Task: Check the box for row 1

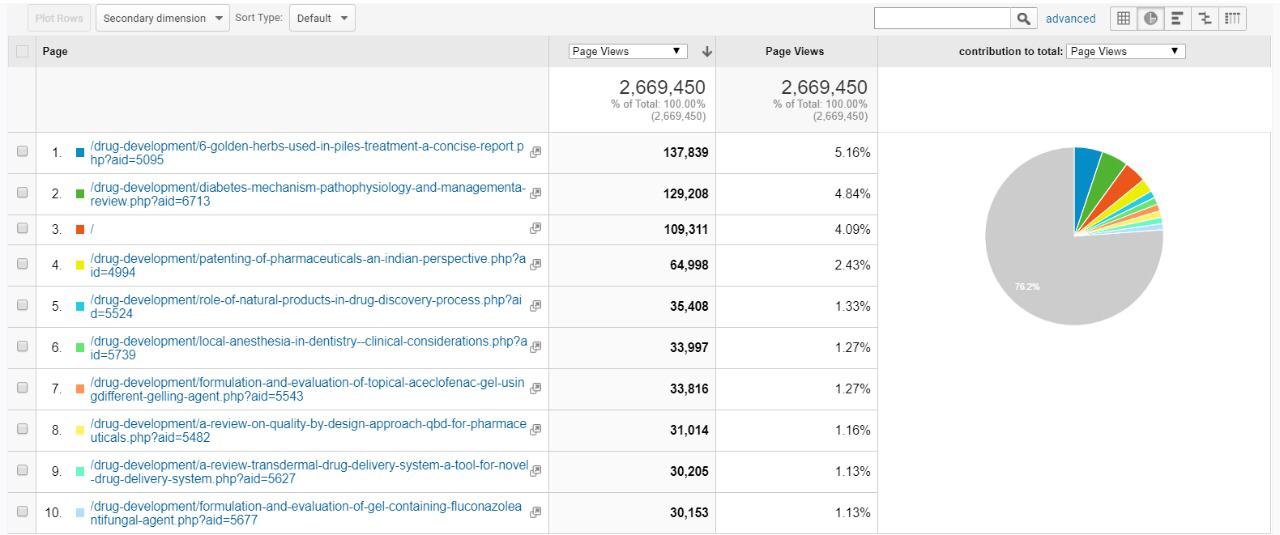Action: tap(22, 152)
